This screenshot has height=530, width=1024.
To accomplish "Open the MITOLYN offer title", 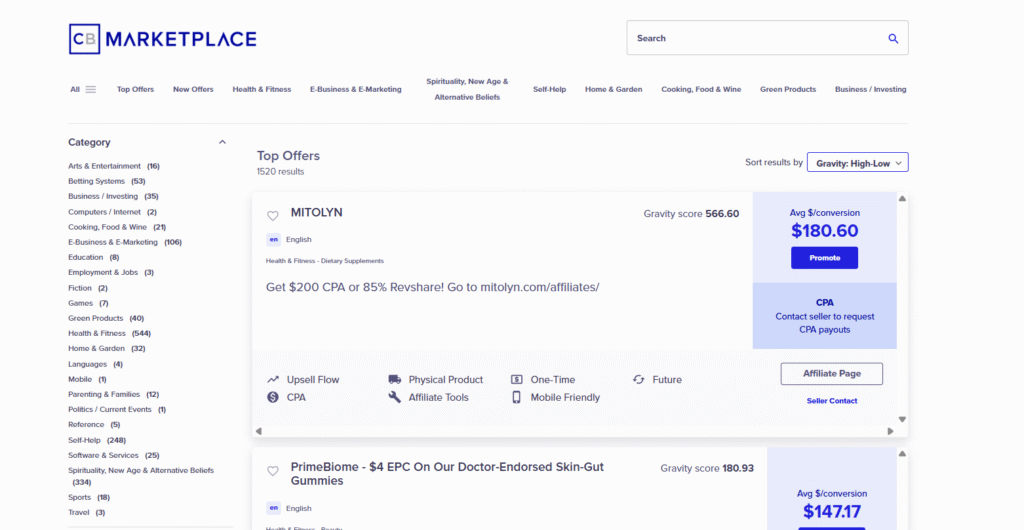I will 316,213.
